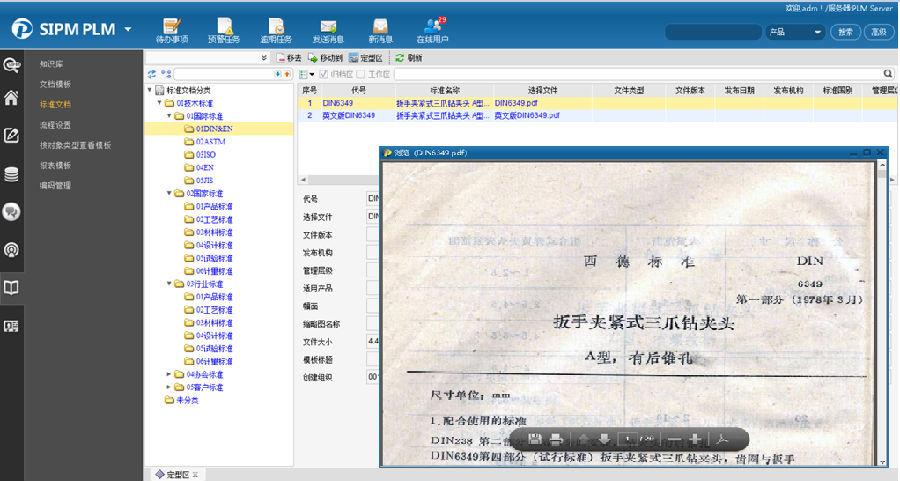Collapse the 01技术标准 tree node
The width and height of the screenshot is (900, 481).
[x=160, y=103]
